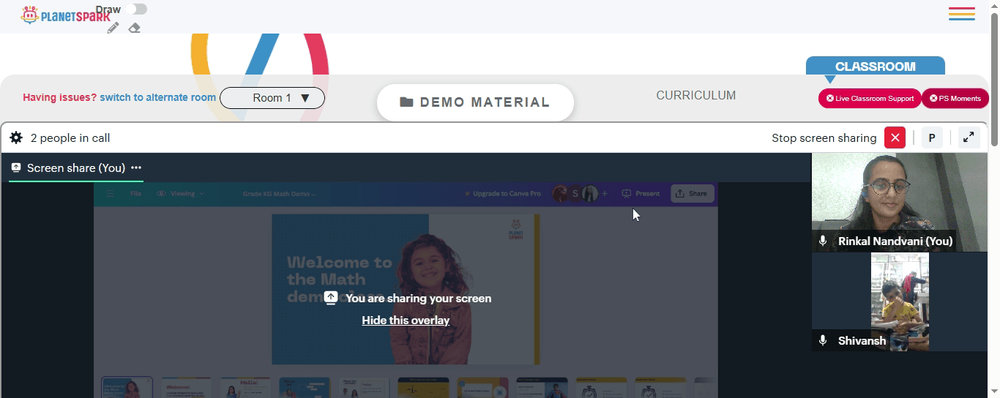Select the third Hello slide thumbnail
1000x398 pixels.
(x=246, y=387)
